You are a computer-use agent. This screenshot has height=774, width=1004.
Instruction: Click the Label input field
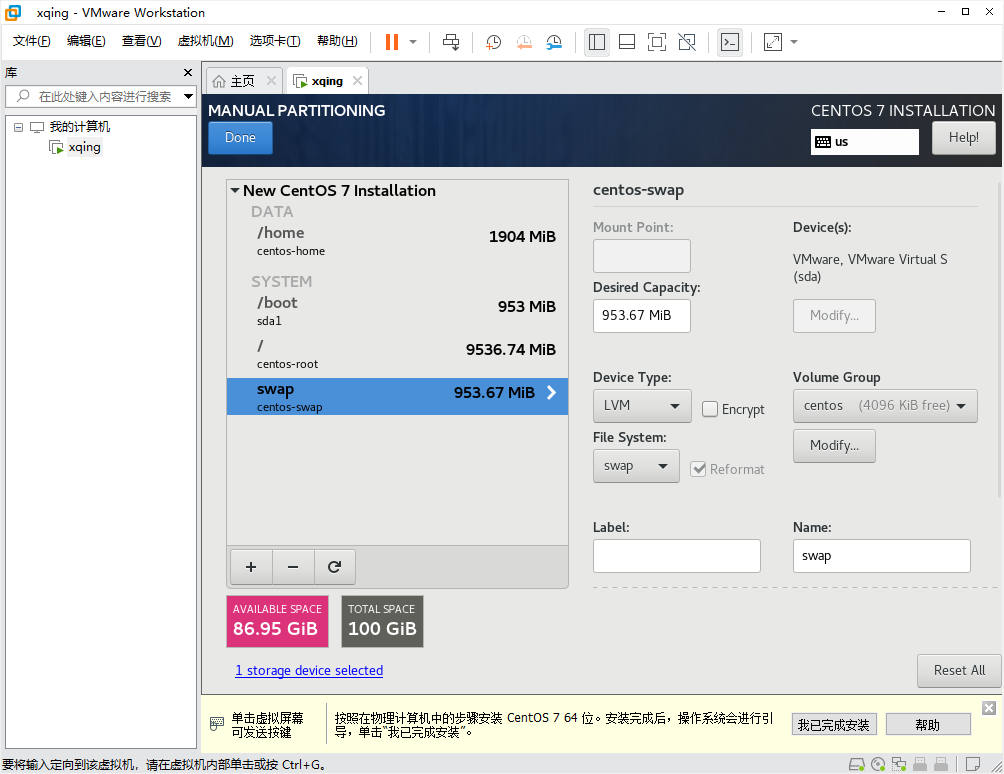coord(676,556)
